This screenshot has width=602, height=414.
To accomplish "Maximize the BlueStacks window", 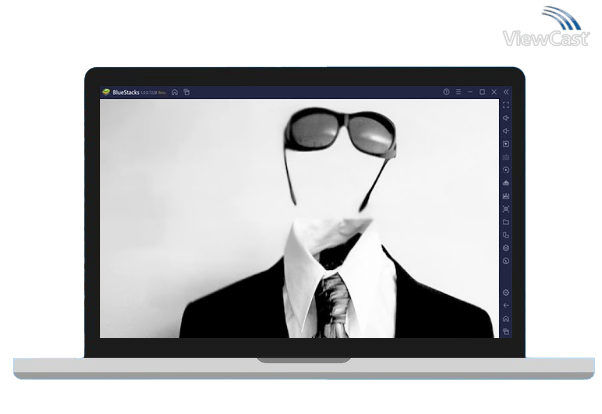I will pos(482,92).
